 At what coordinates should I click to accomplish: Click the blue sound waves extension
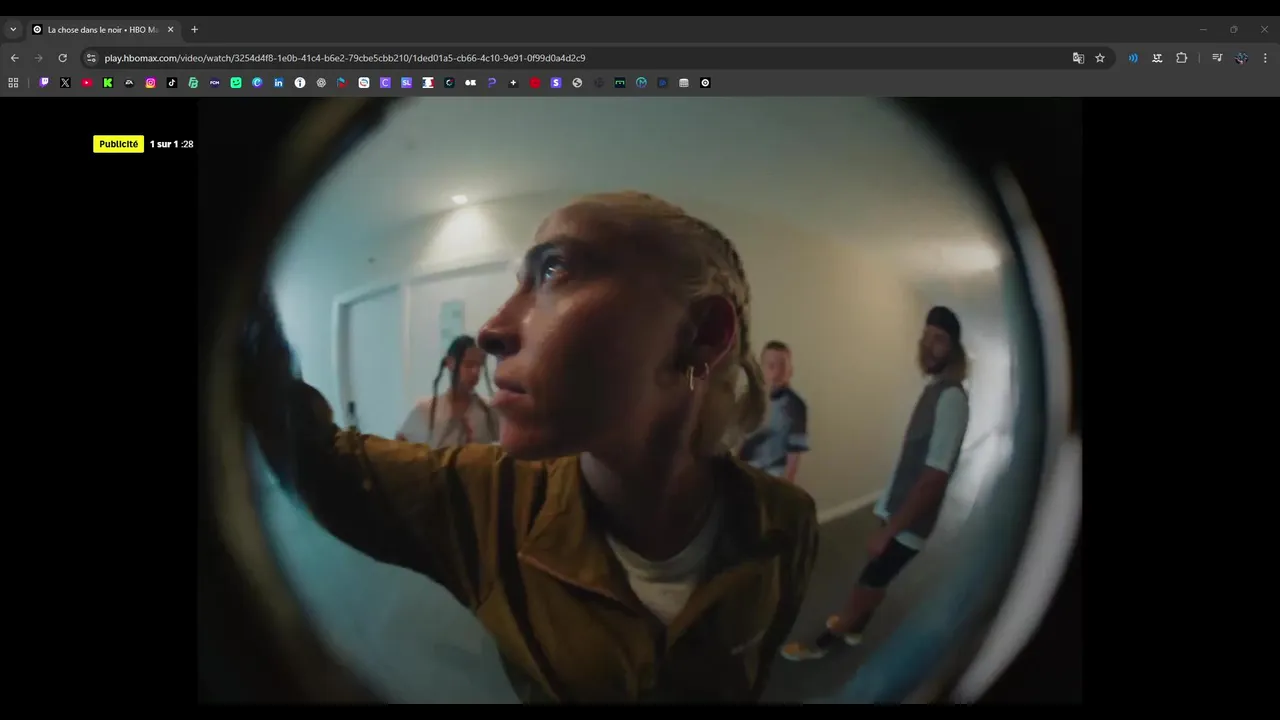click(x=1133, y=58)
